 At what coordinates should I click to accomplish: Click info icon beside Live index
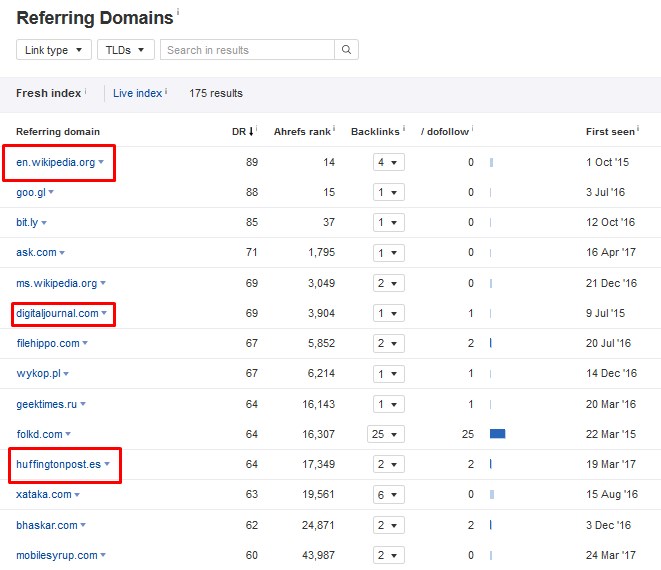click(x=166, y=91)
